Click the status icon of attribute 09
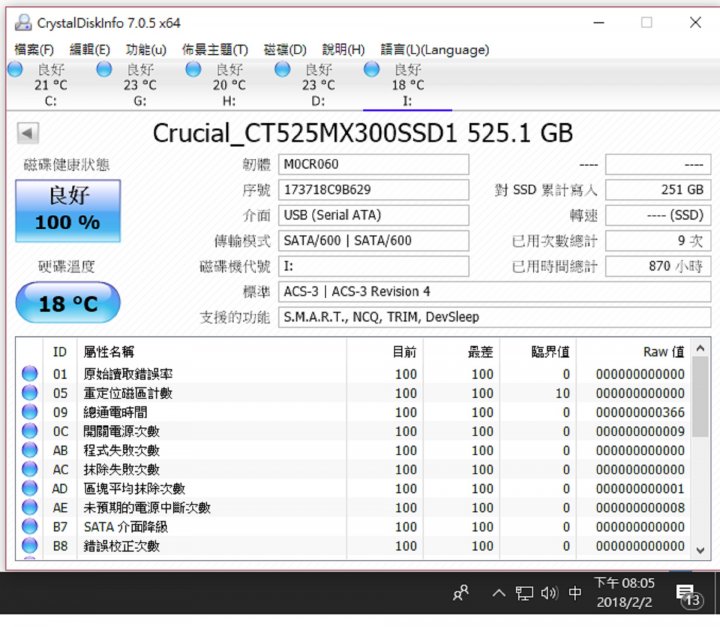The image size is (720, 627). point(30,412)
